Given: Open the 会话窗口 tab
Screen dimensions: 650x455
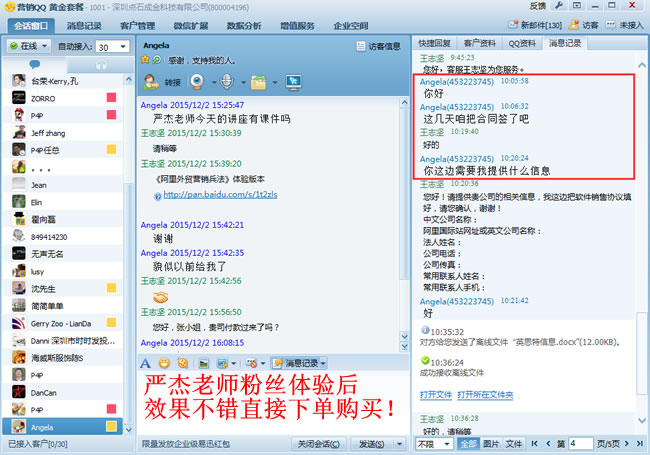Looking at the screenshot, I should (x=31, y=26).
